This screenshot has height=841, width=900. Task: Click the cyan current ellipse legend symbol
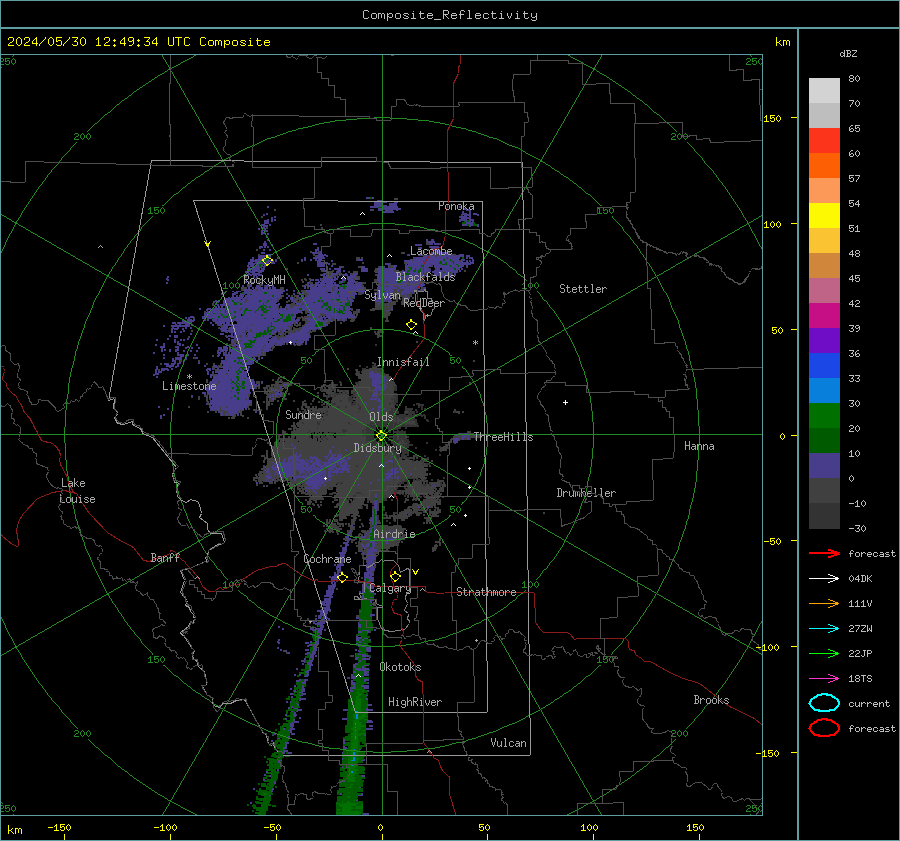824,703
